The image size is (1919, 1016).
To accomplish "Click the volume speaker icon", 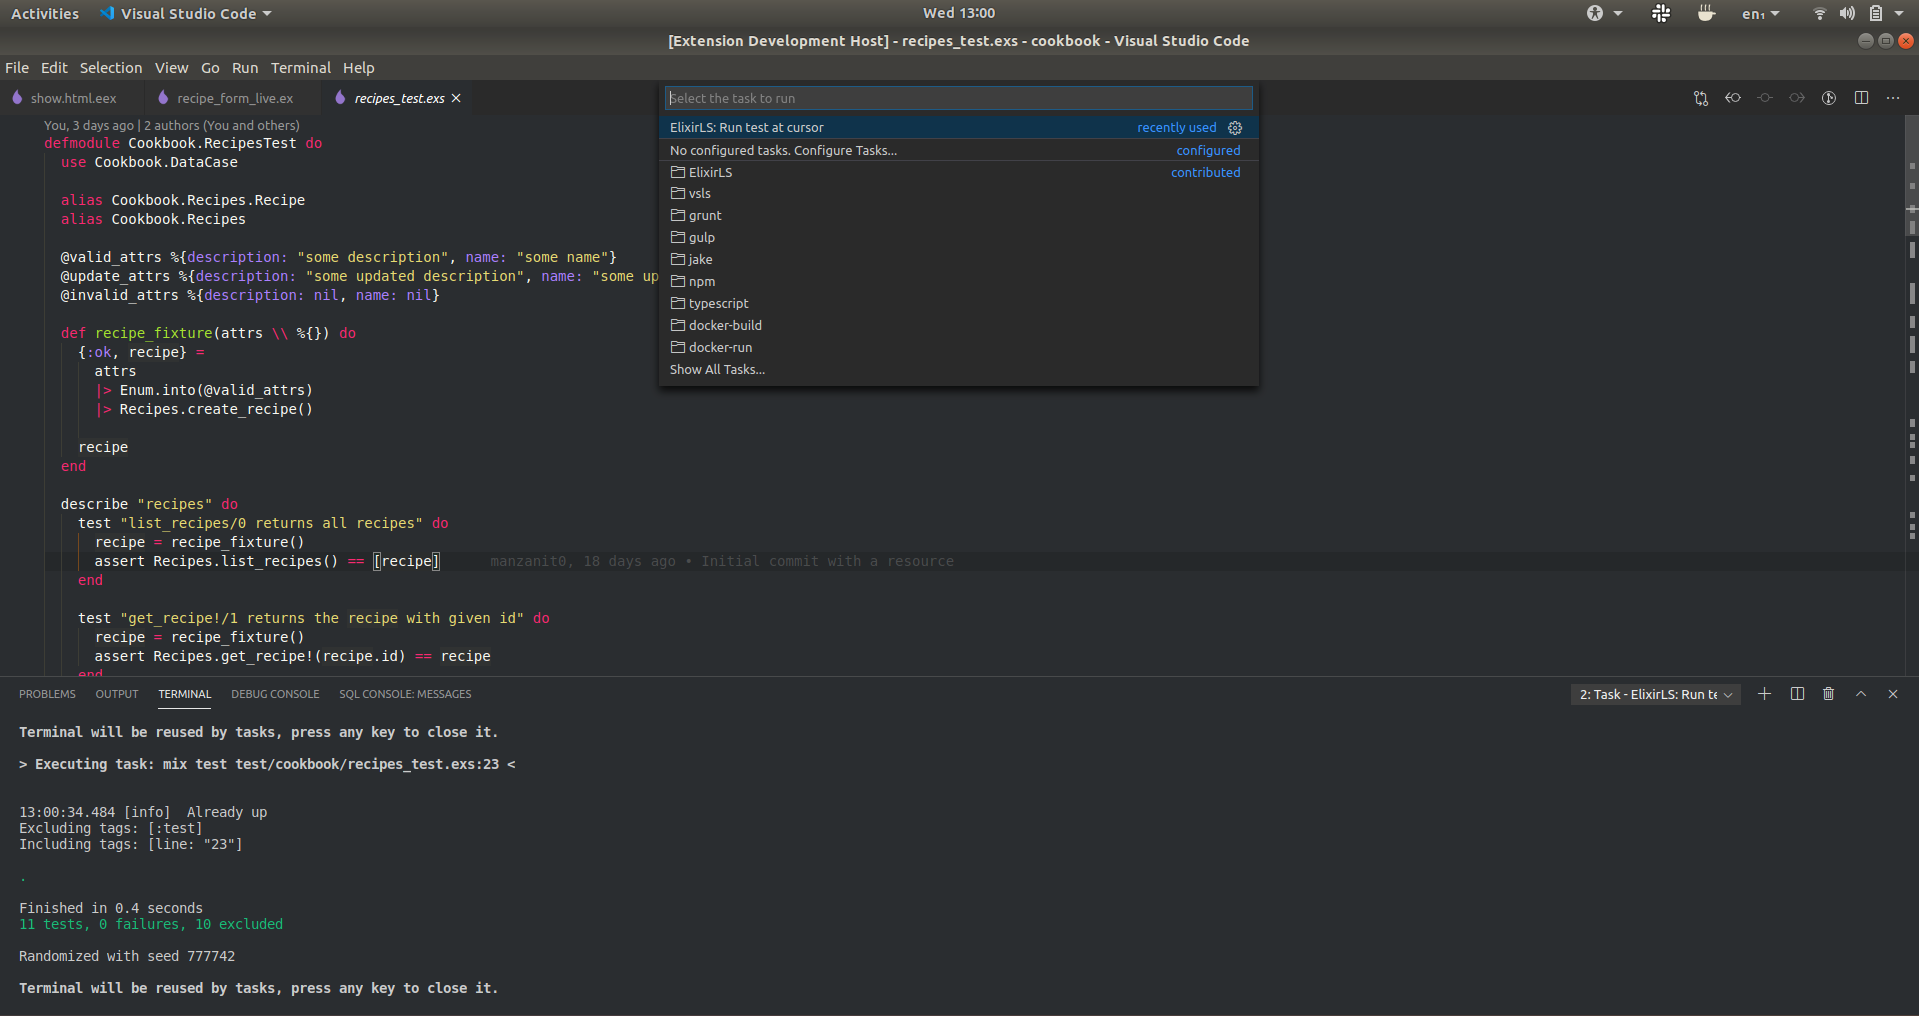I will click(1847, 13).
